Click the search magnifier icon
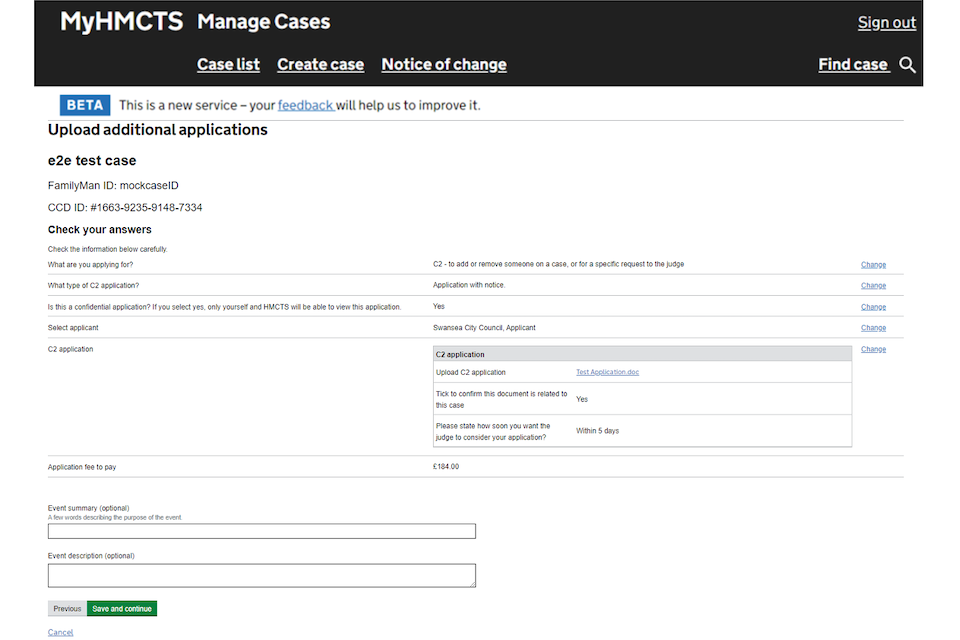 pyautogui.click(x=907, y=65)
